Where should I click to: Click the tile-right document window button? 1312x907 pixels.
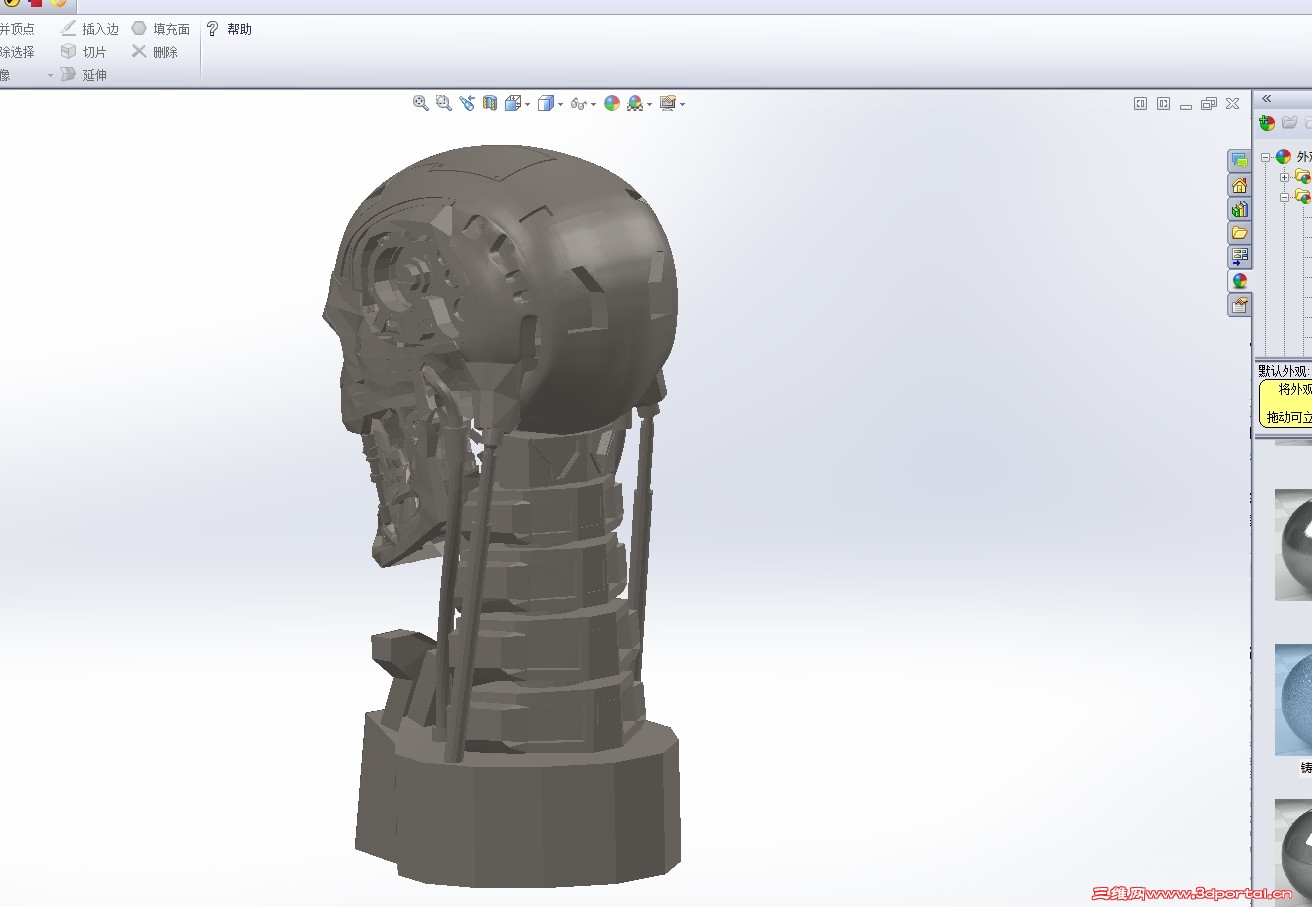(x=1163, y=103)
